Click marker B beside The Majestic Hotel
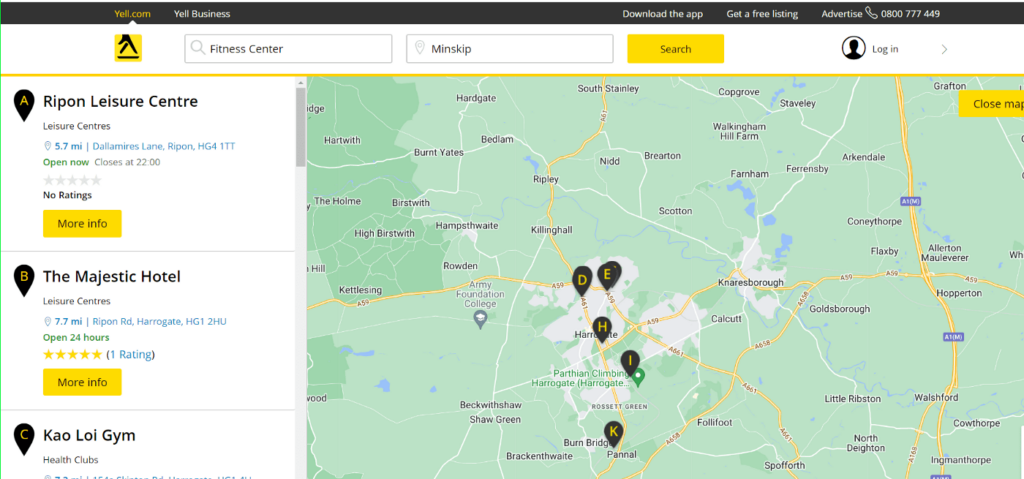The height and width of the screenshot is (479, 1024). click(24, 280)
